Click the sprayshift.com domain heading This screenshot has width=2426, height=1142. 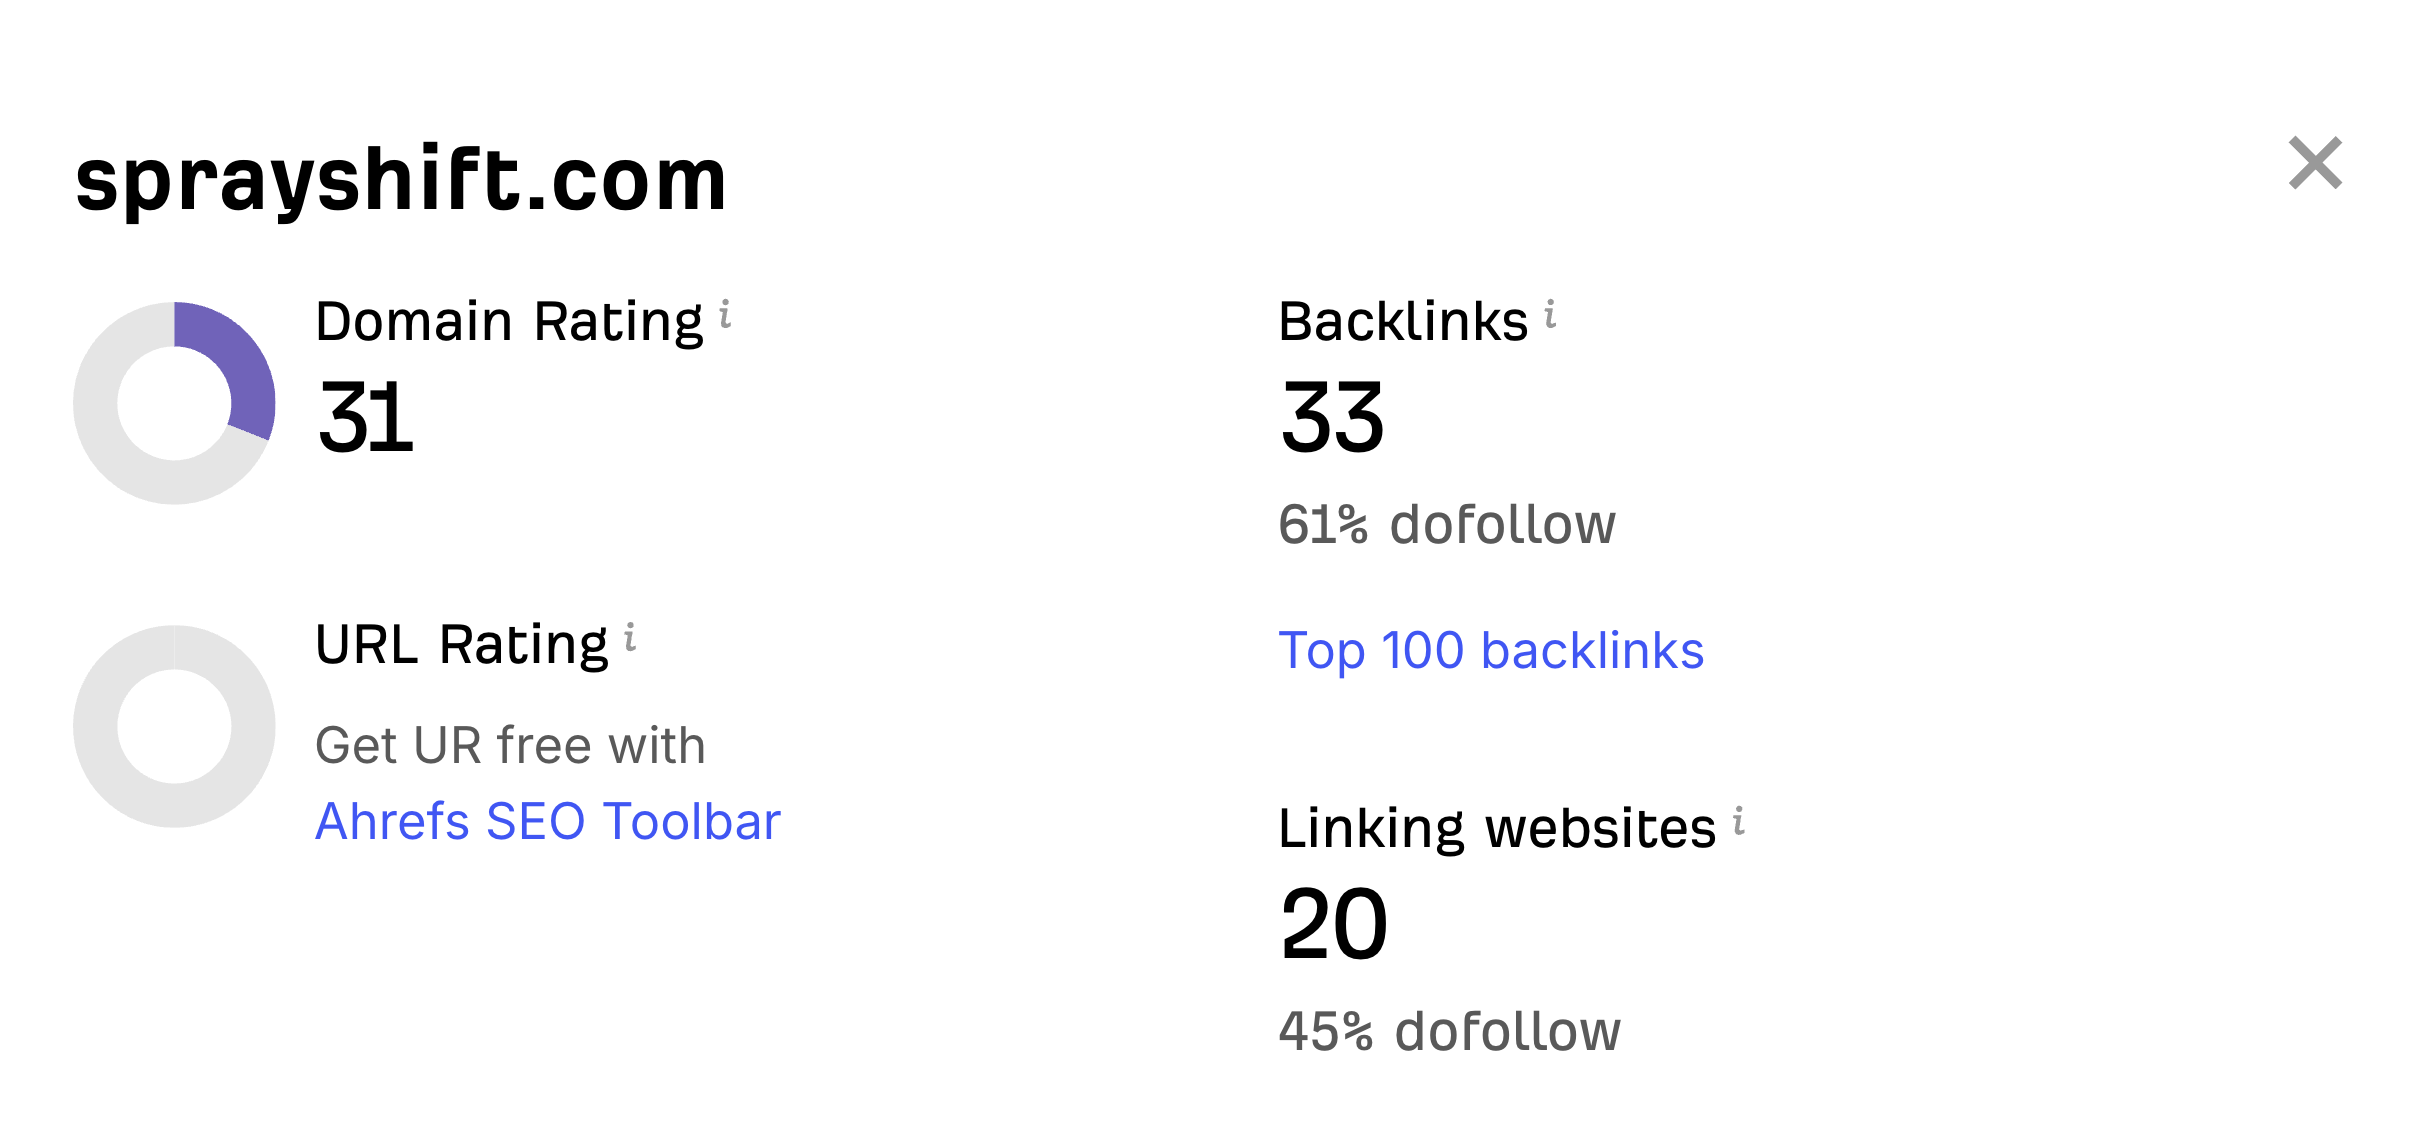point(401,181)
